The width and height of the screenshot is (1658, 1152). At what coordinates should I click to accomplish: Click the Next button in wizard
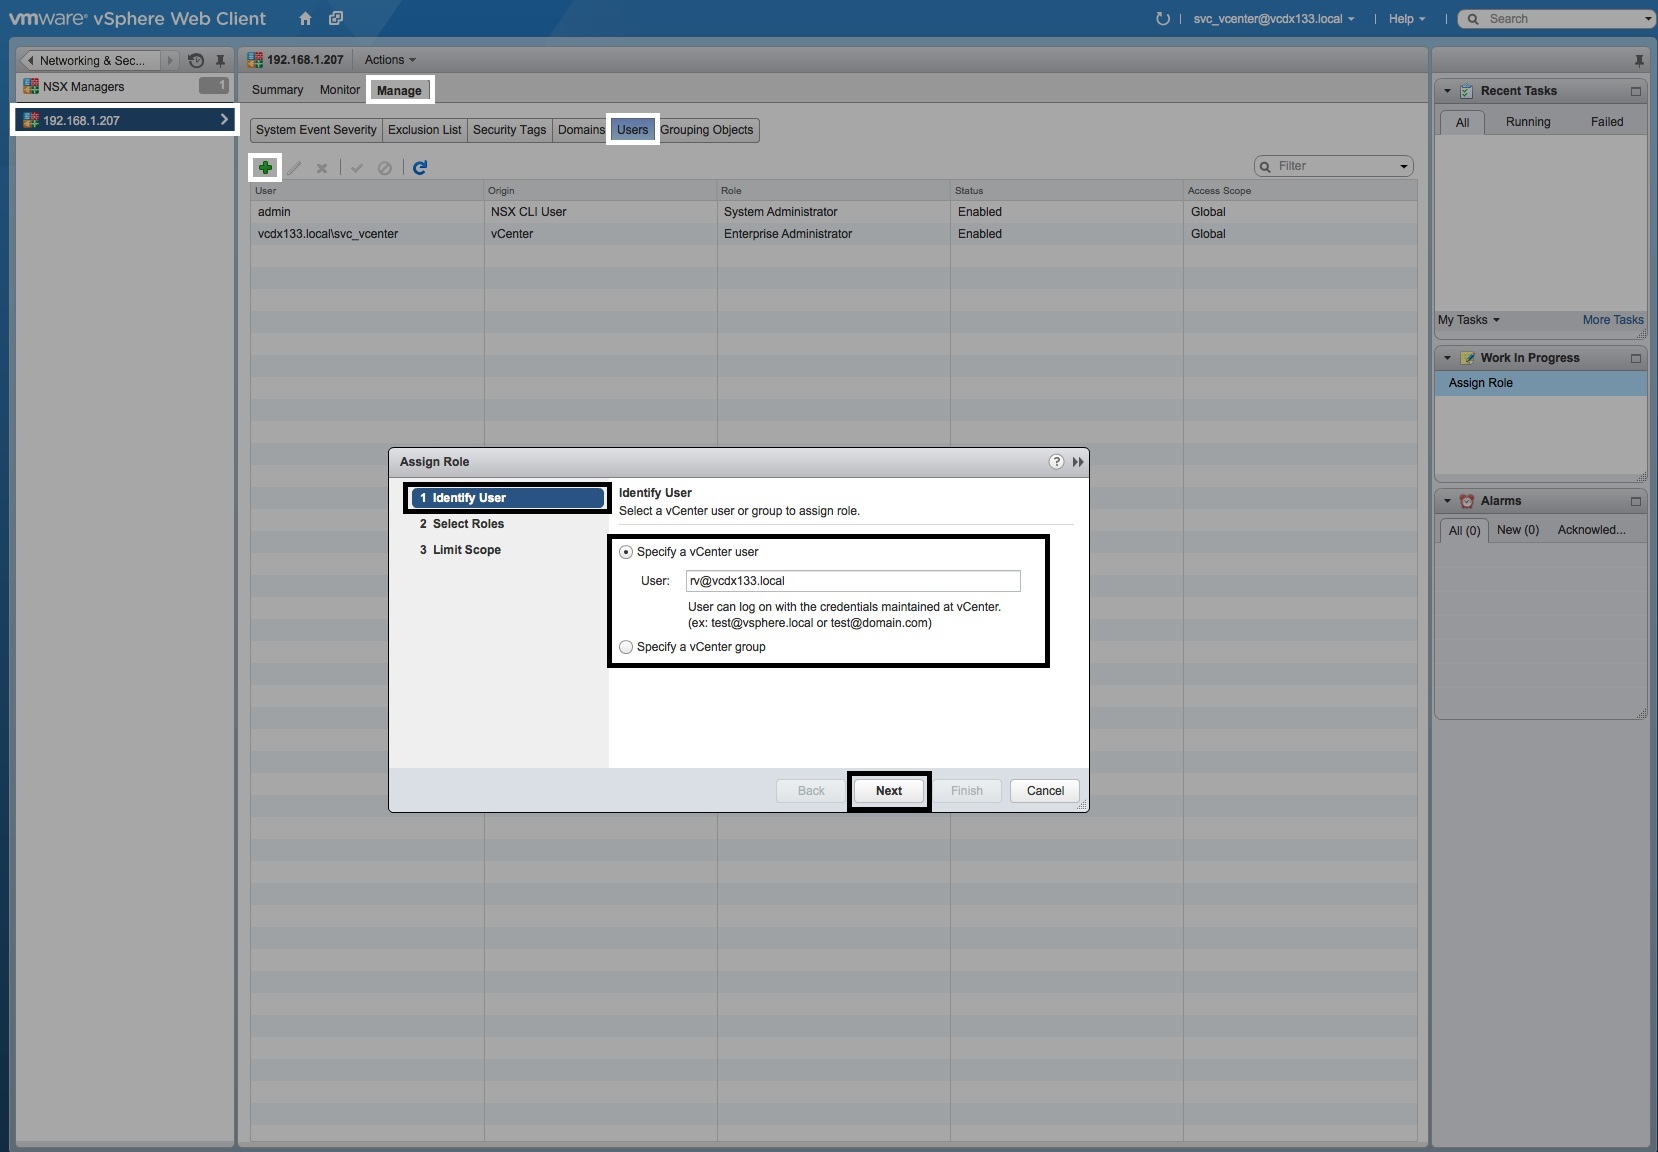[x=888, y=791]
